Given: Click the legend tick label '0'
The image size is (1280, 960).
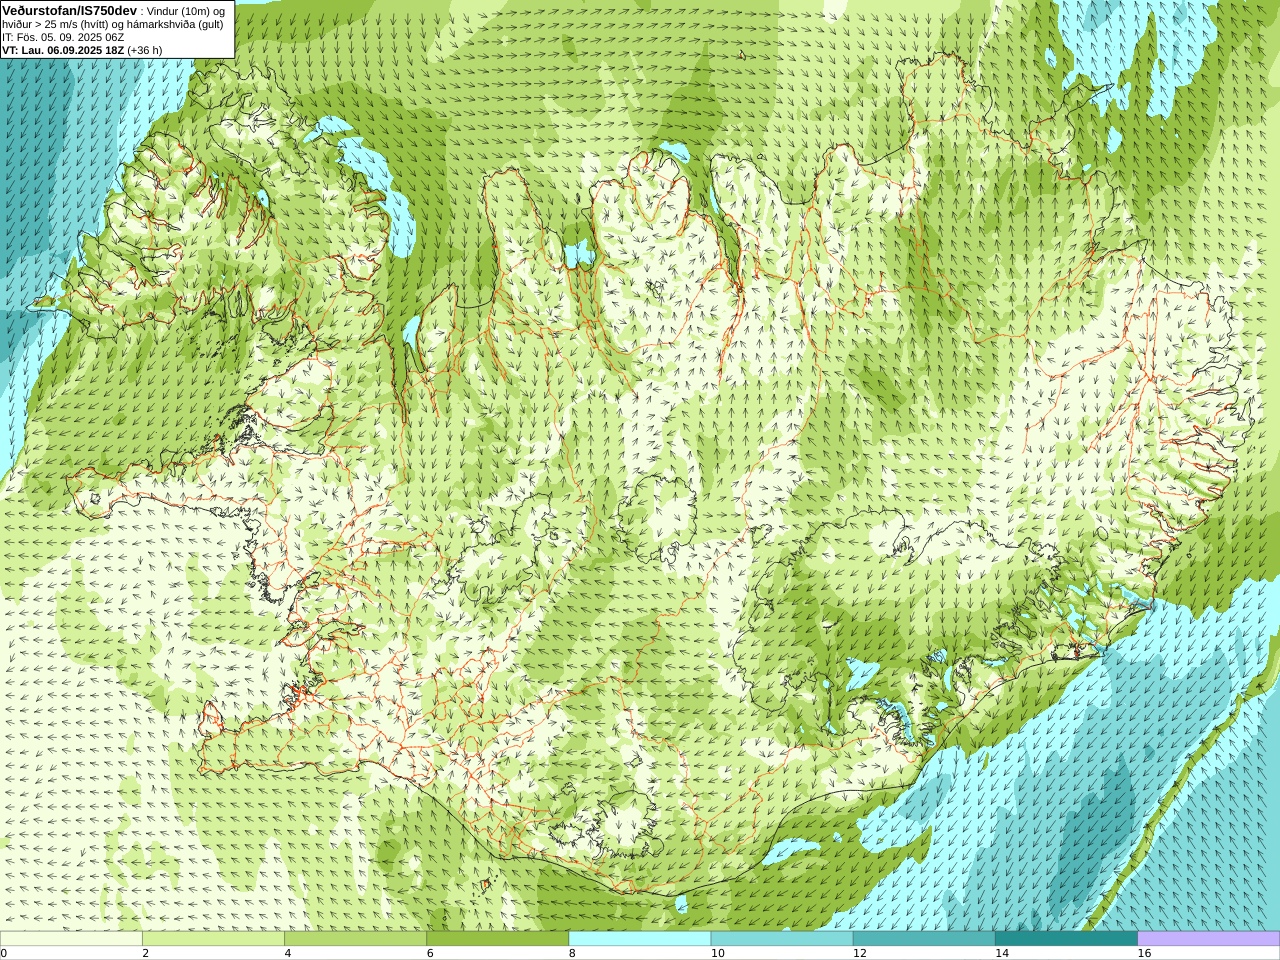Looking at the screenshot, I should [4, 953].
